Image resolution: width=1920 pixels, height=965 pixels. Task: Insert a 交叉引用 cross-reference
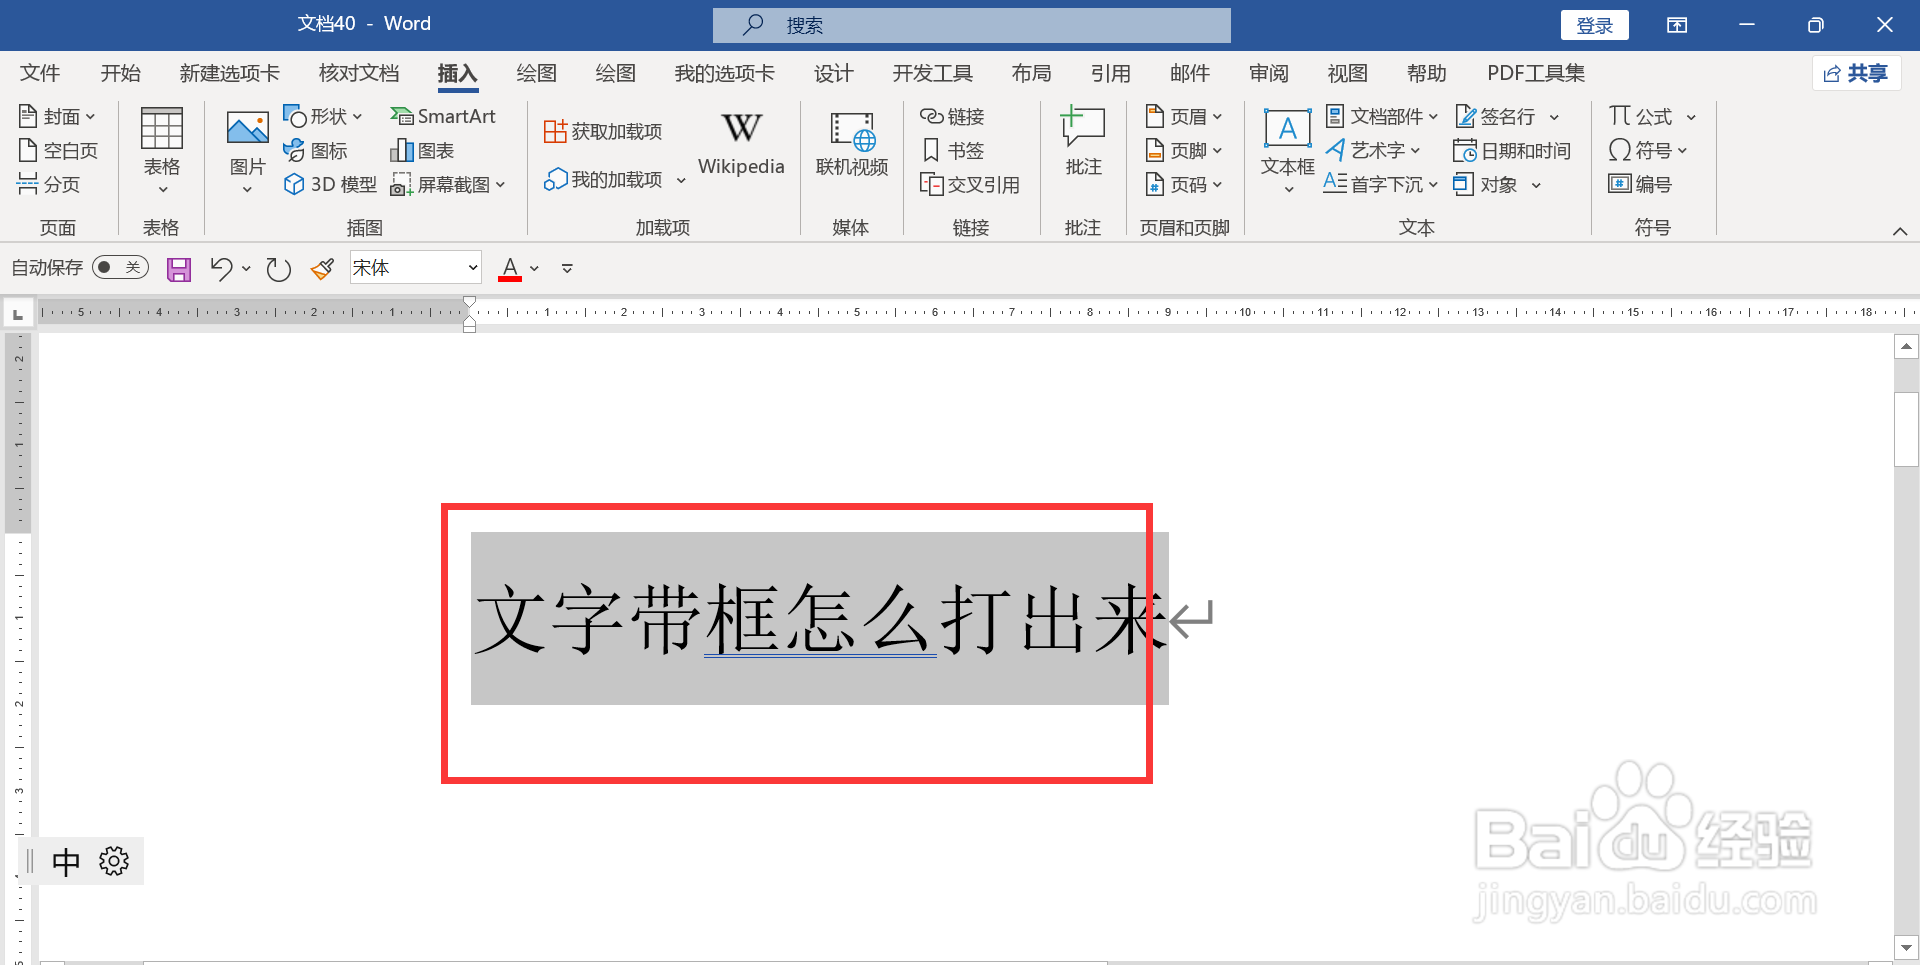click(x=970, y=185)
